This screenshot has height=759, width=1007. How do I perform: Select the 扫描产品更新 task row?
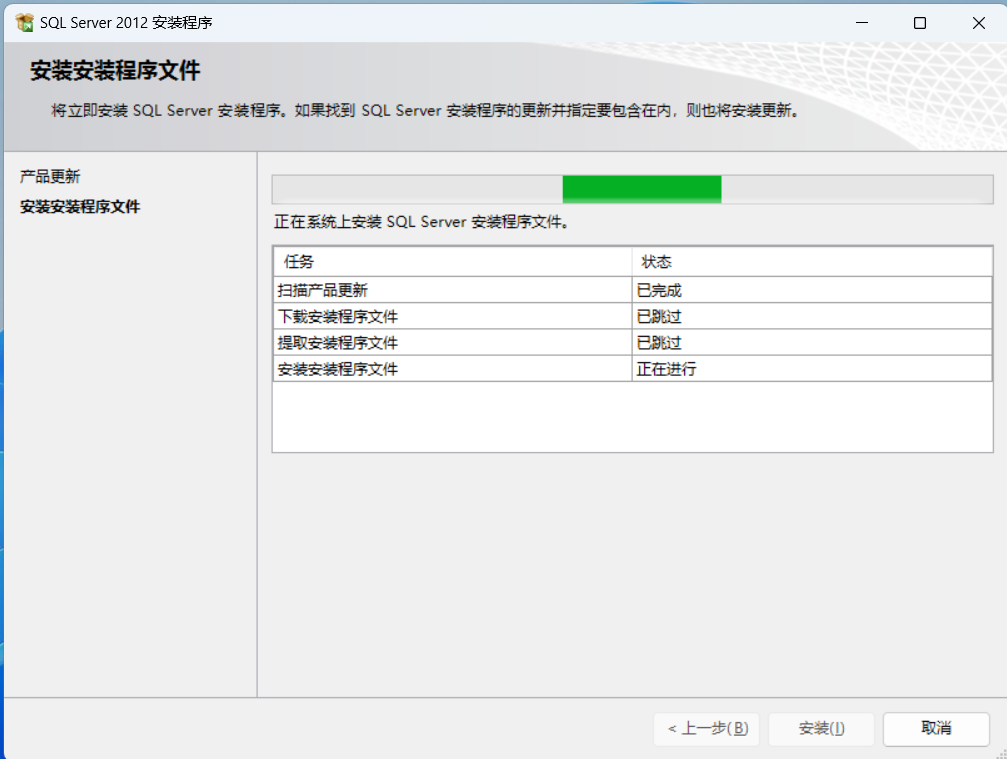click(633, 290)
